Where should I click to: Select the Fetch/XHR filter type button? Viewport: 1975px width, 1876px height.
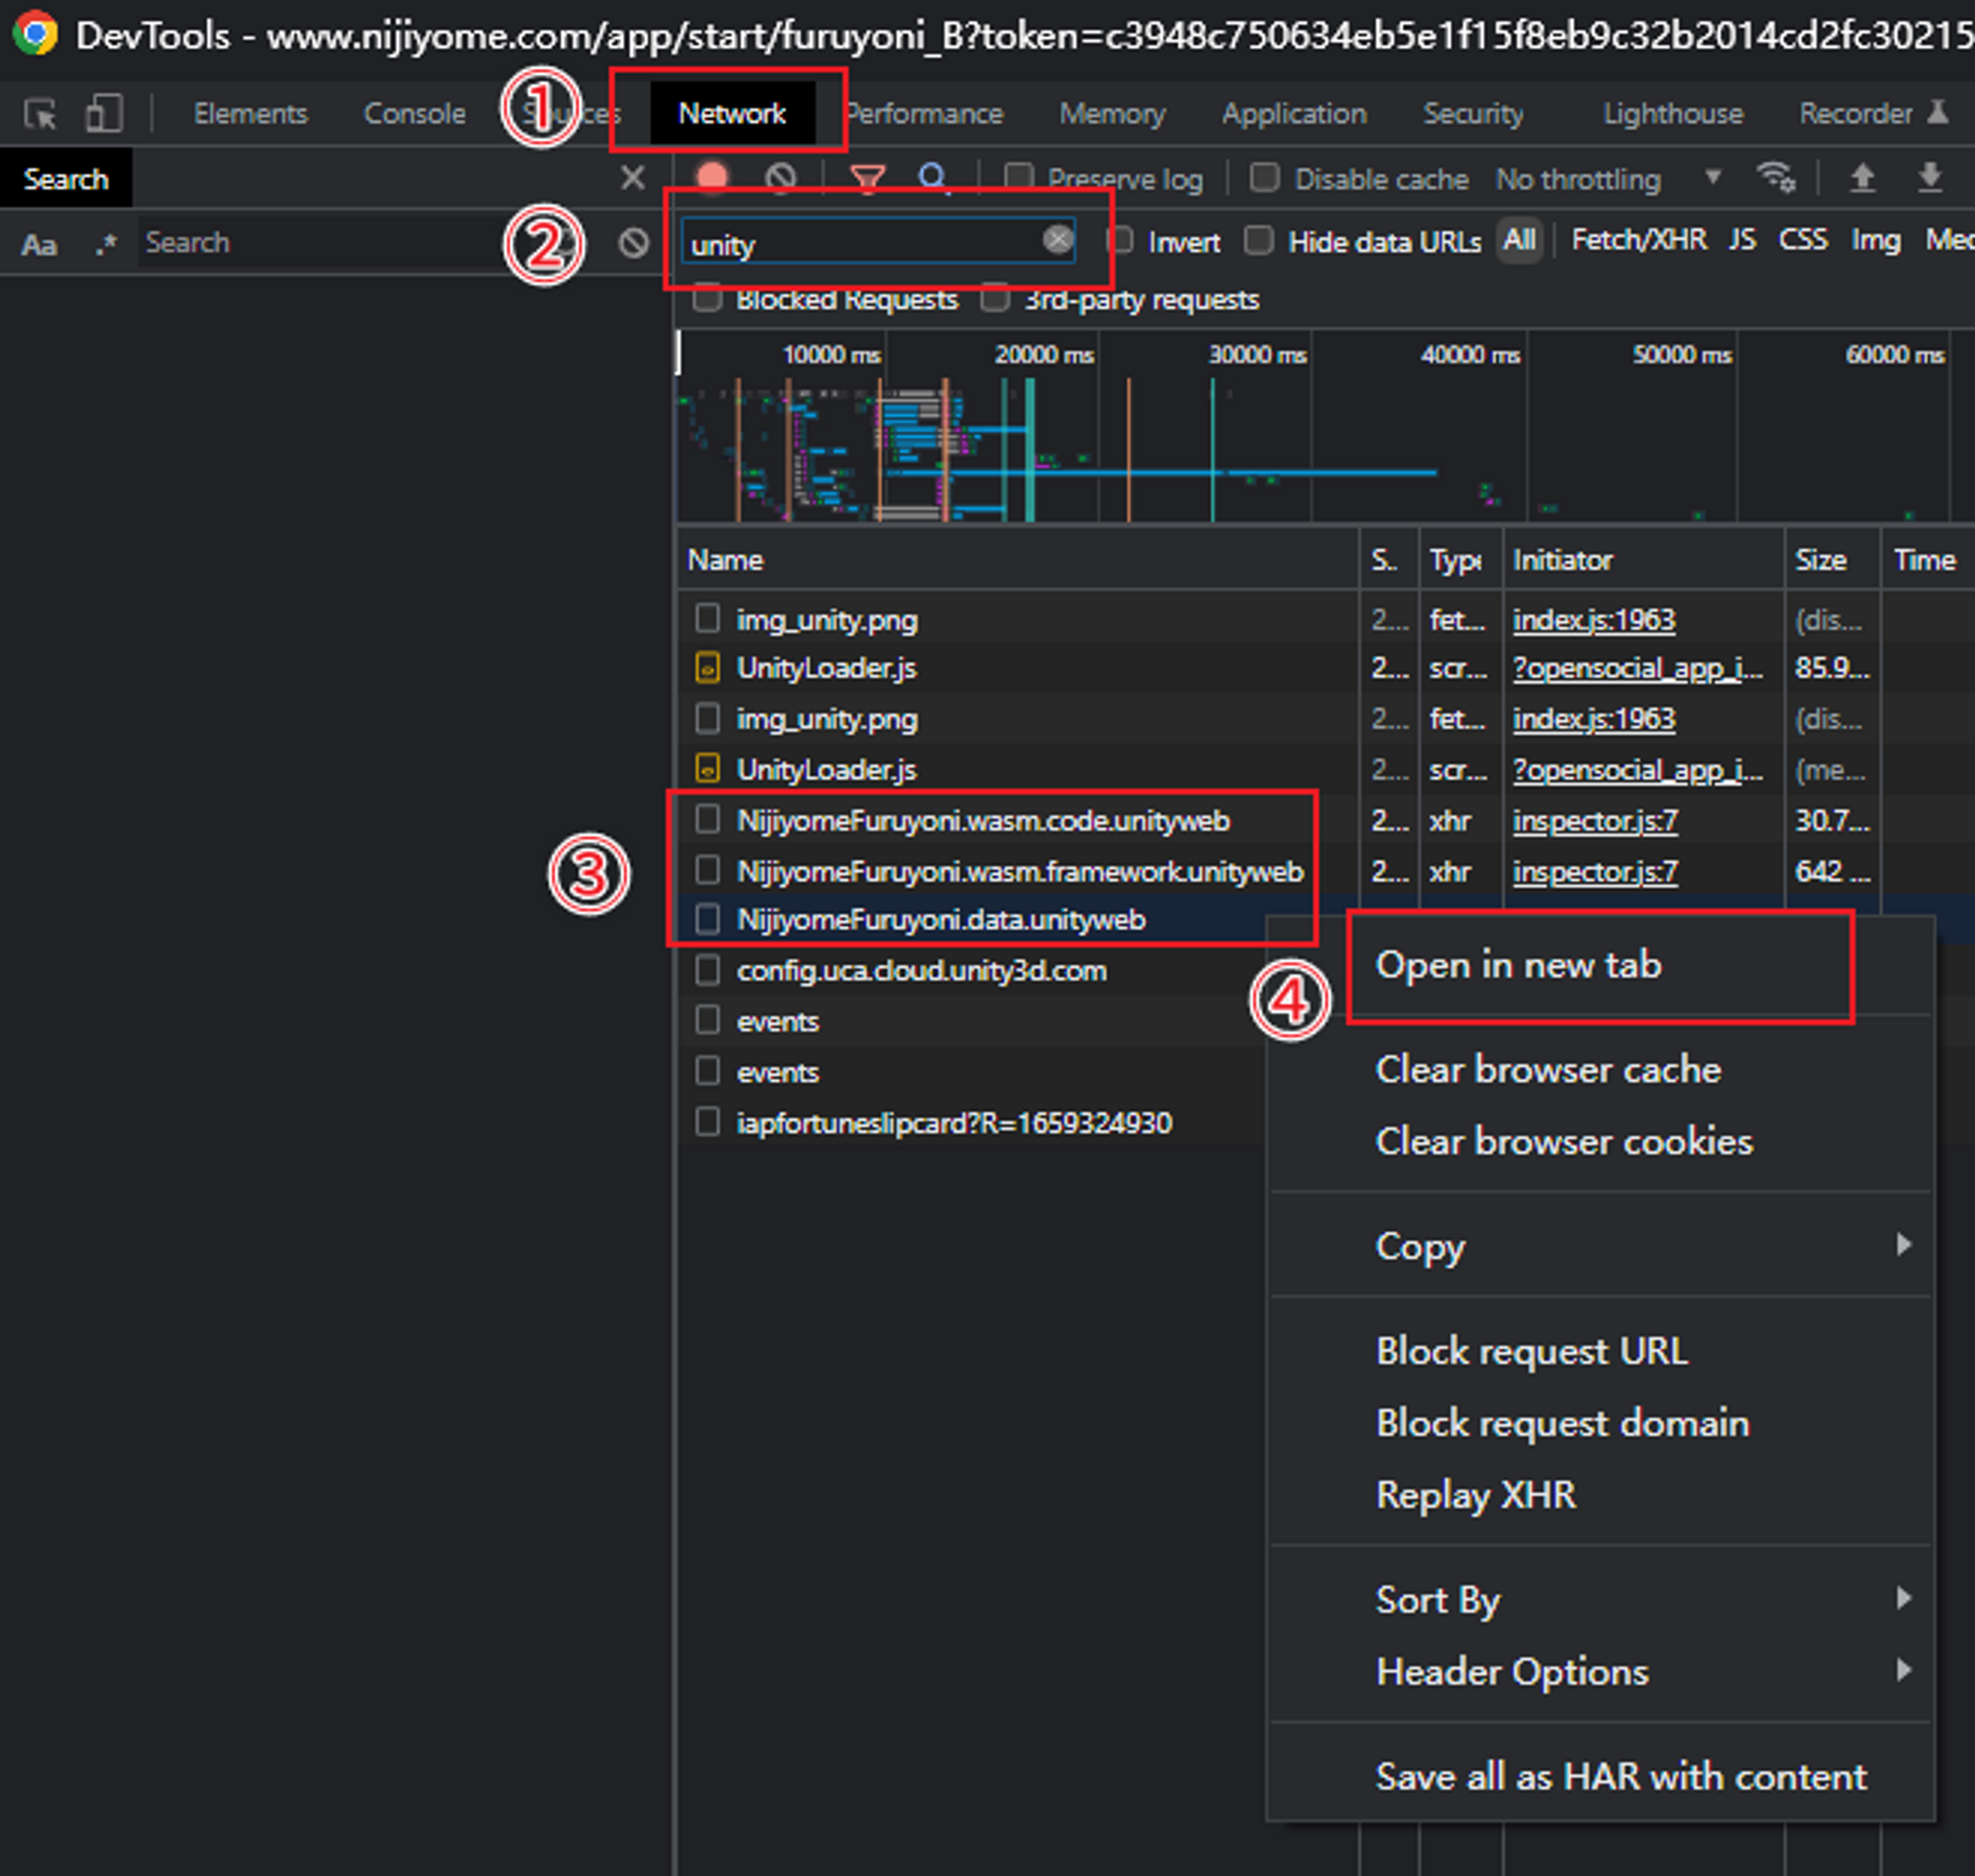point(1638,240)
